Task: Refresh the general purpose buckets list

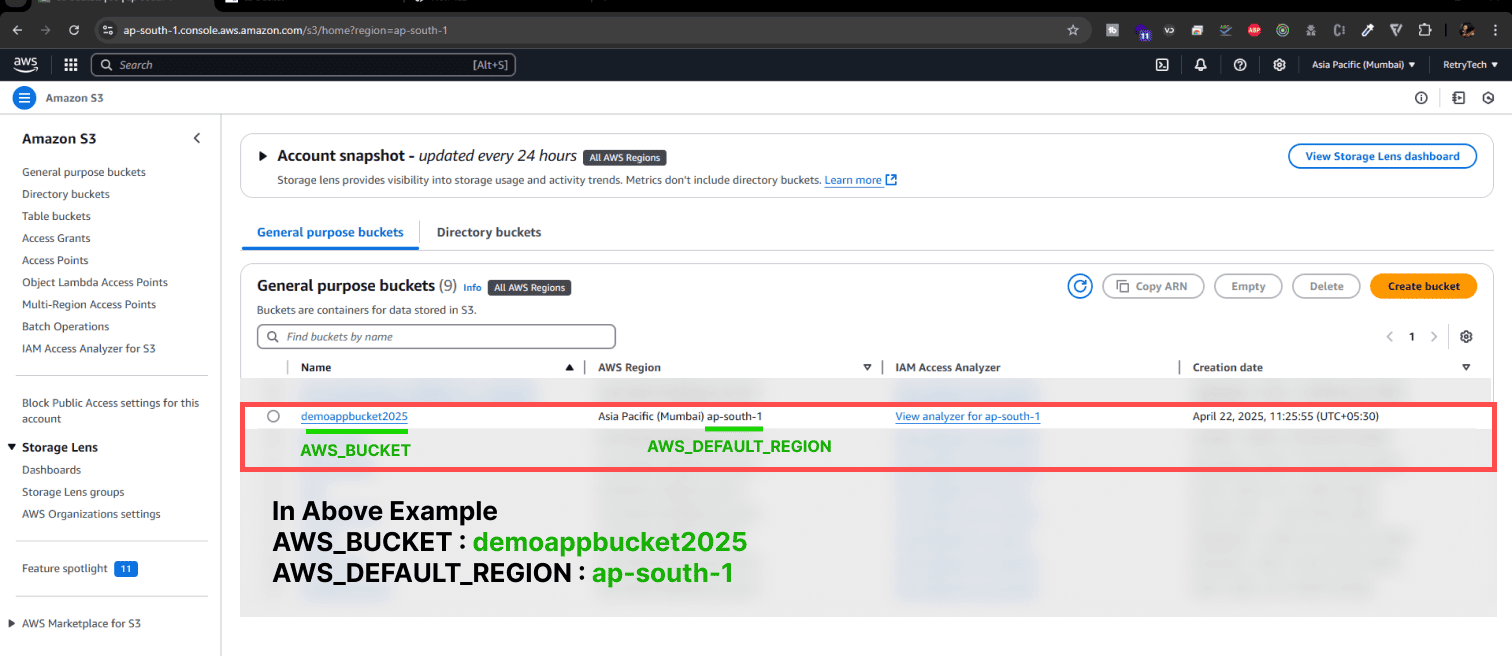Action: click(1080, 286)
